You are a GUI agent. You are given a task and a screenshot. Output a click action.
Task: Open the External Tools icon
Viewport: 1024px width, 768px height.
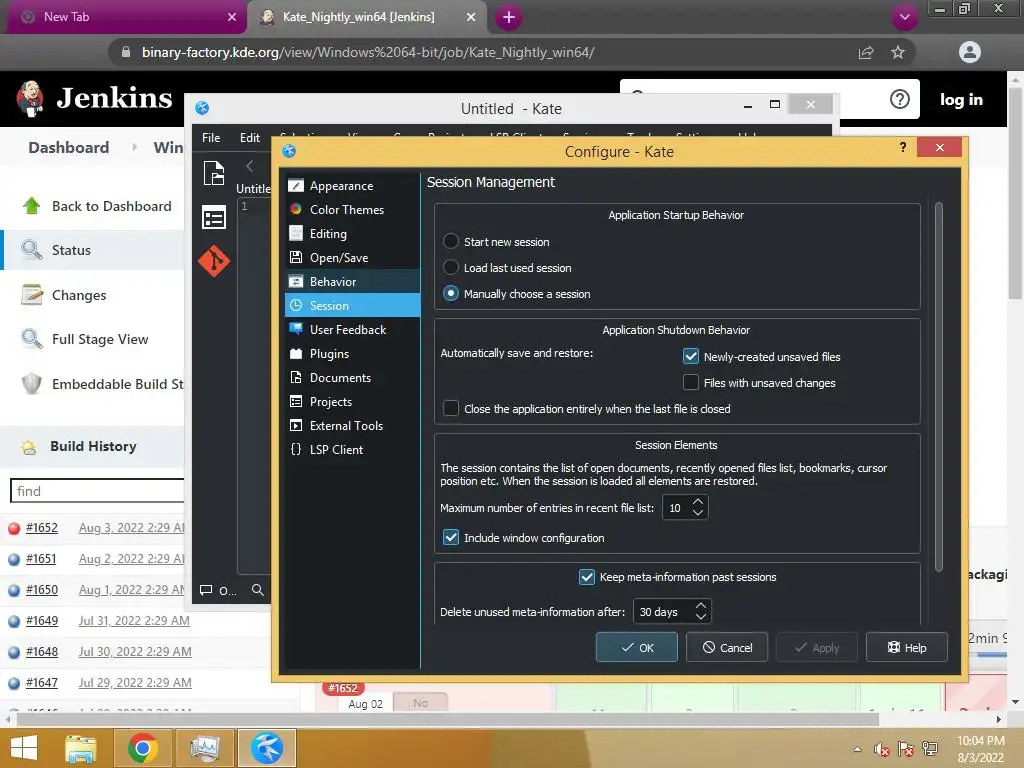pyautogui.click(x=296, y=425)
